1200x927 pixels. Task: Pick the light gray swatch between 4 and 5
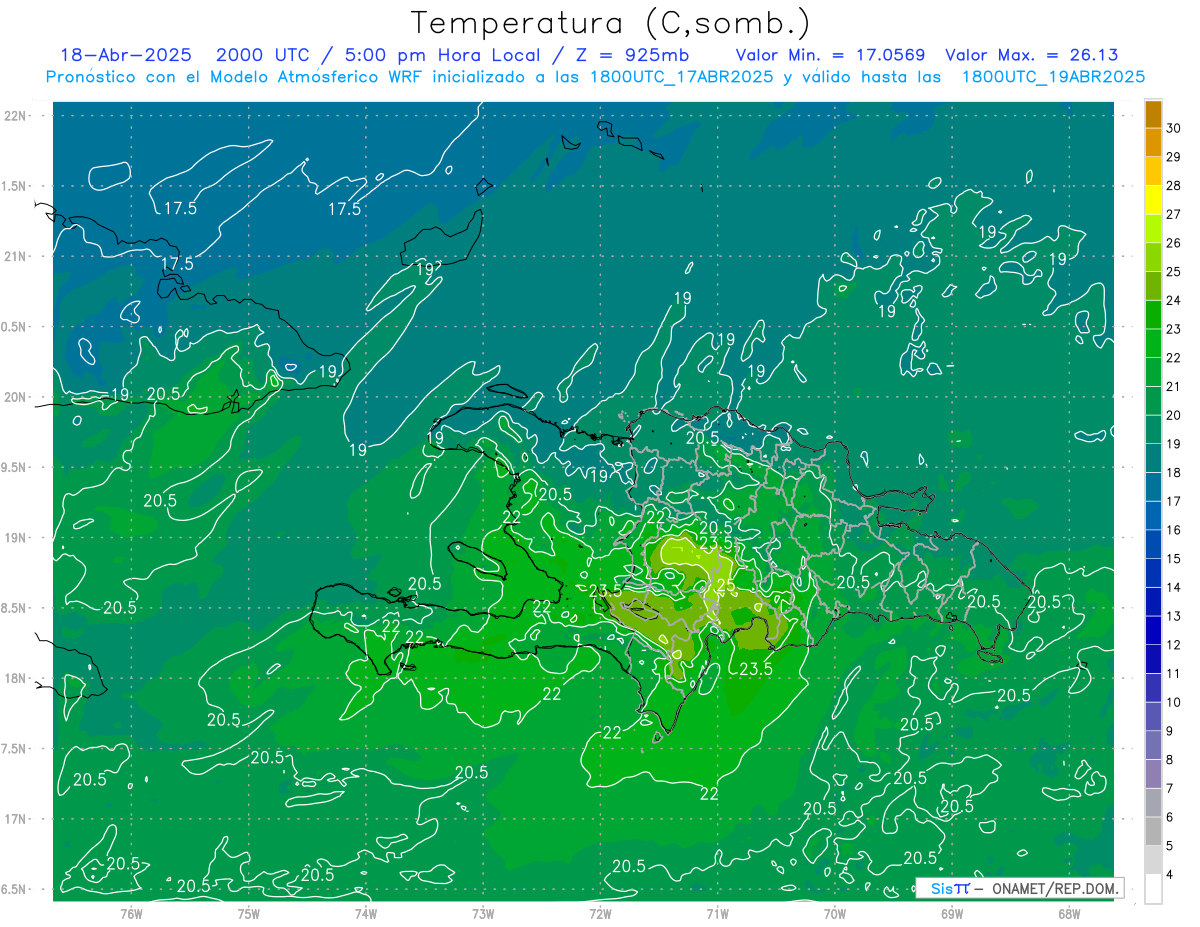(x=1153, y=860)
